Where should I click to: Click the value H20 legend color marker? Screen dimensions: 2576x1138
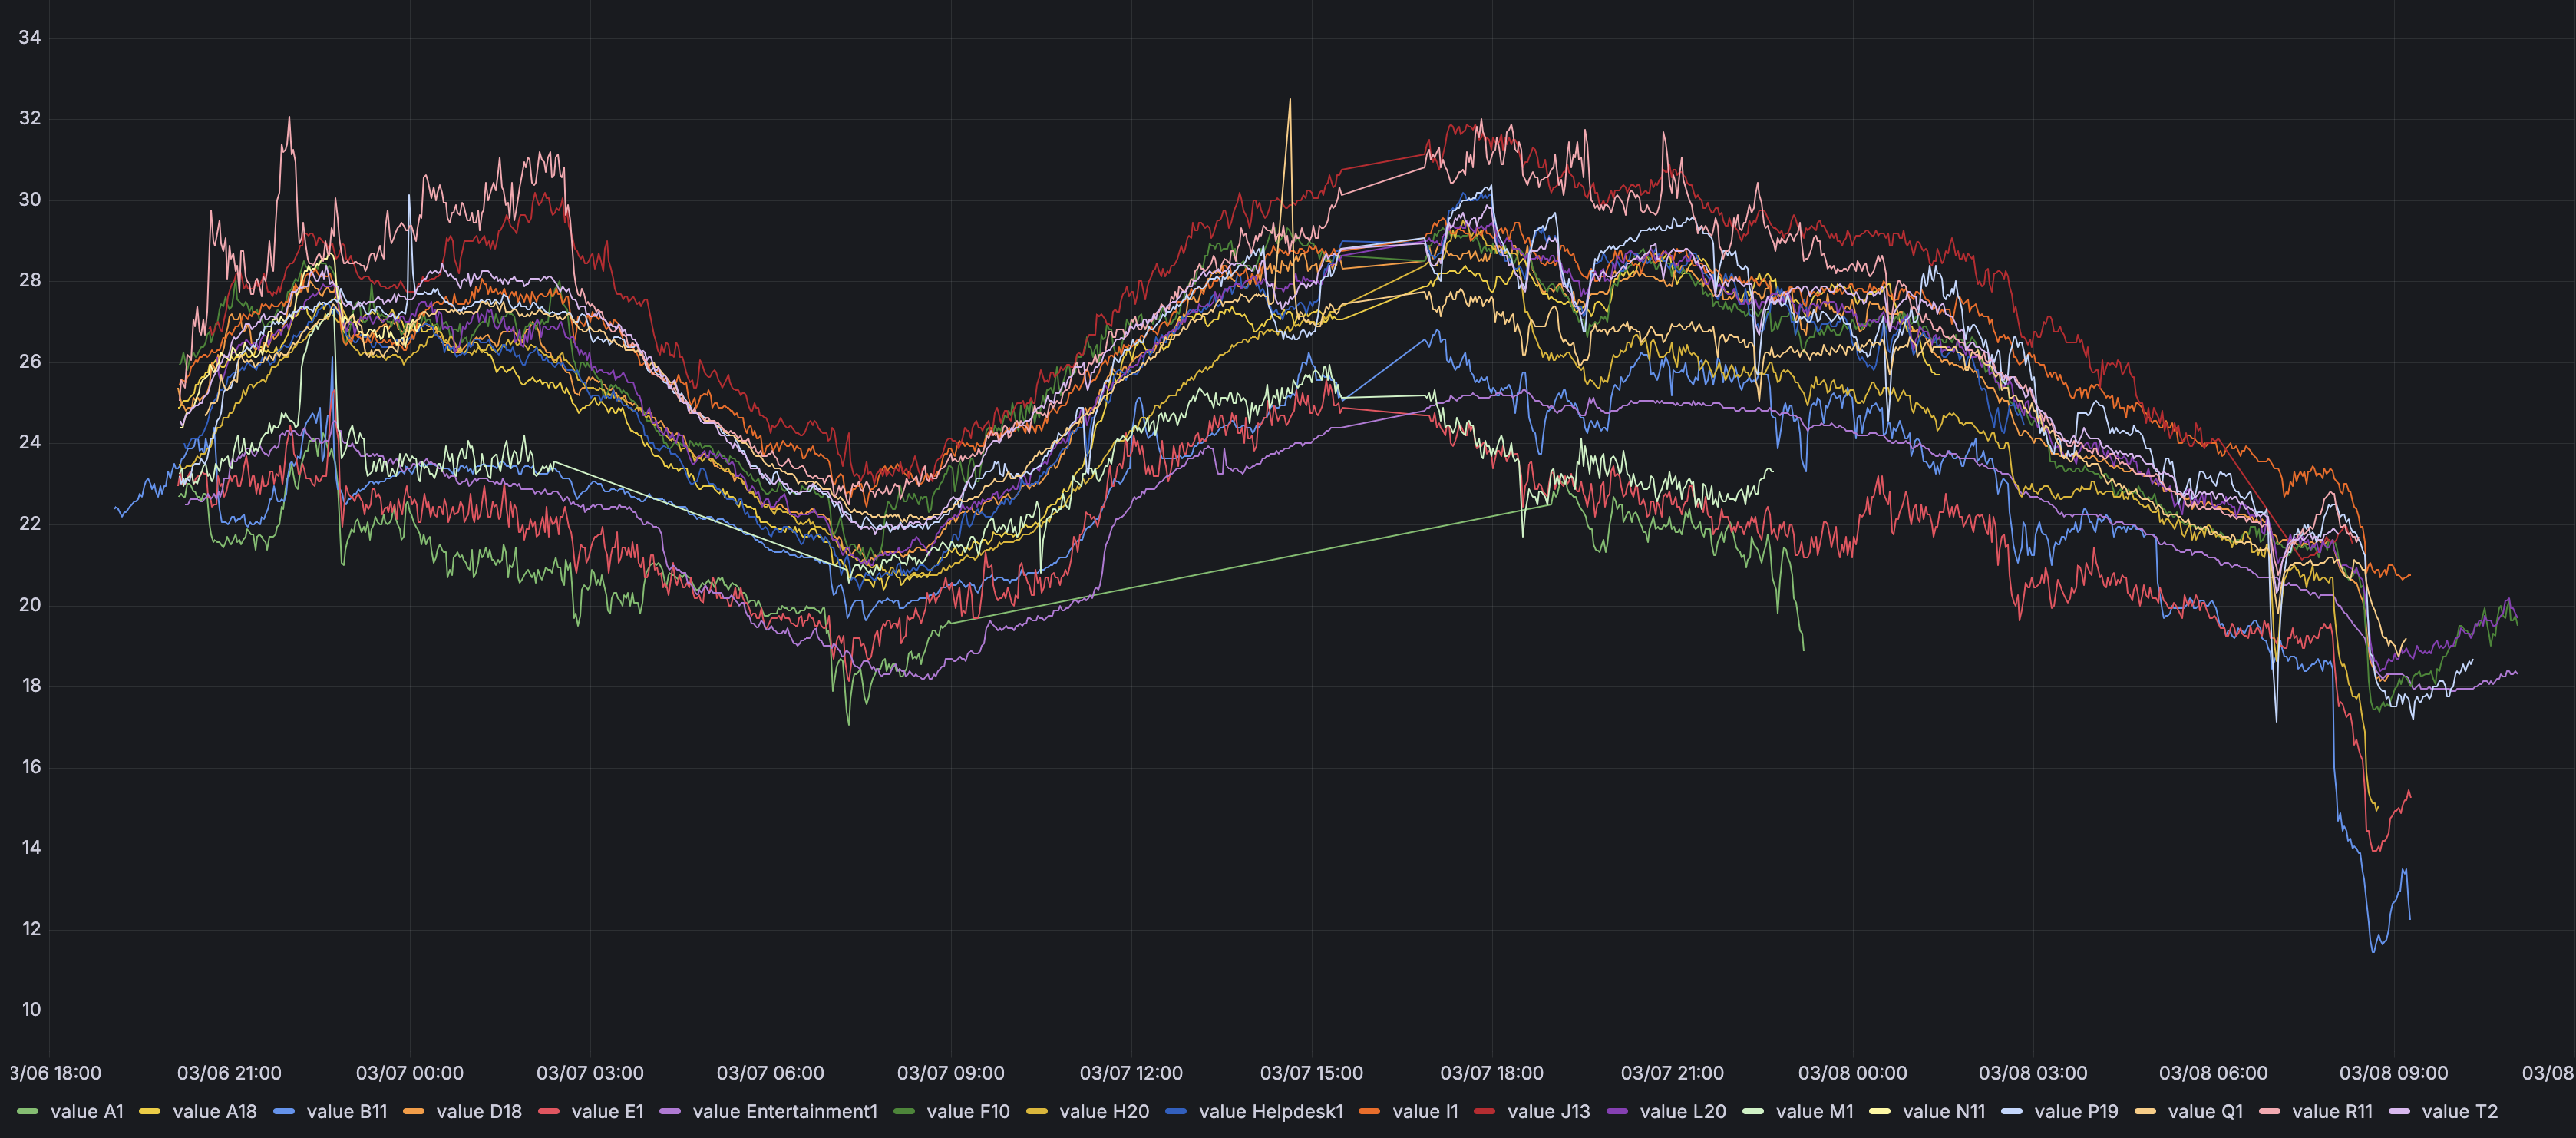1036,1111
